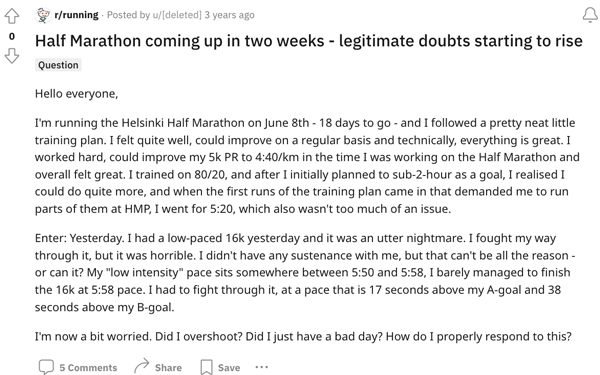Upvote the half marathon post

click(x=11, y=16)
